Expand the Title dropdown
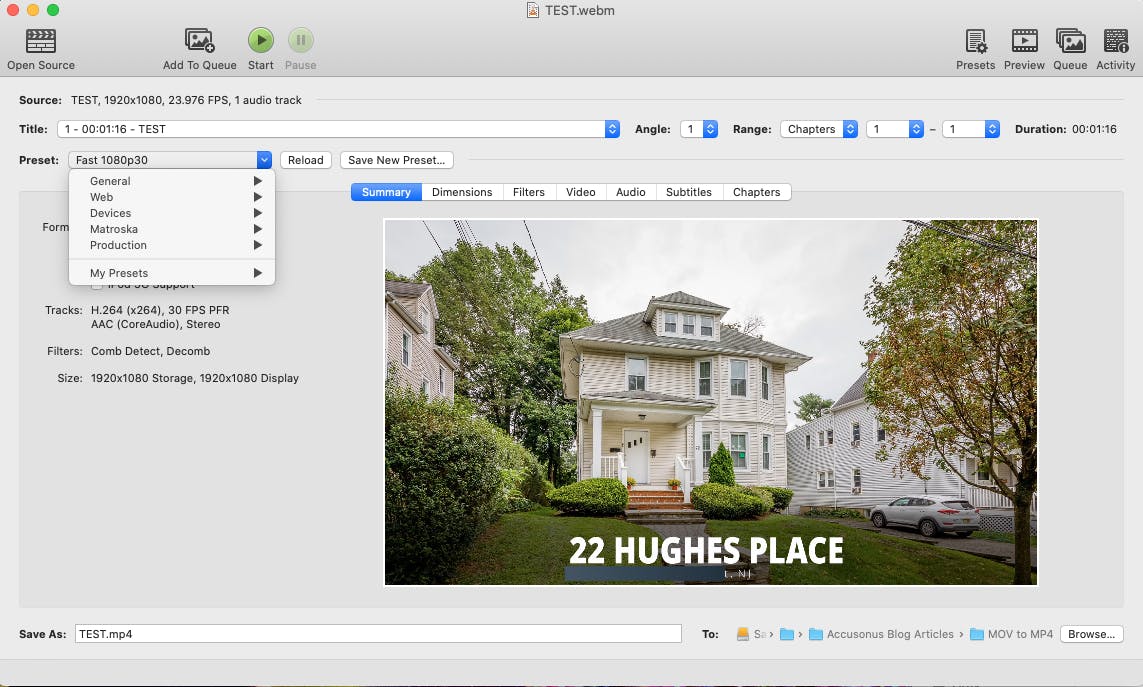Viewport: 1143px width, 687px height. click(x=612, y=129)
